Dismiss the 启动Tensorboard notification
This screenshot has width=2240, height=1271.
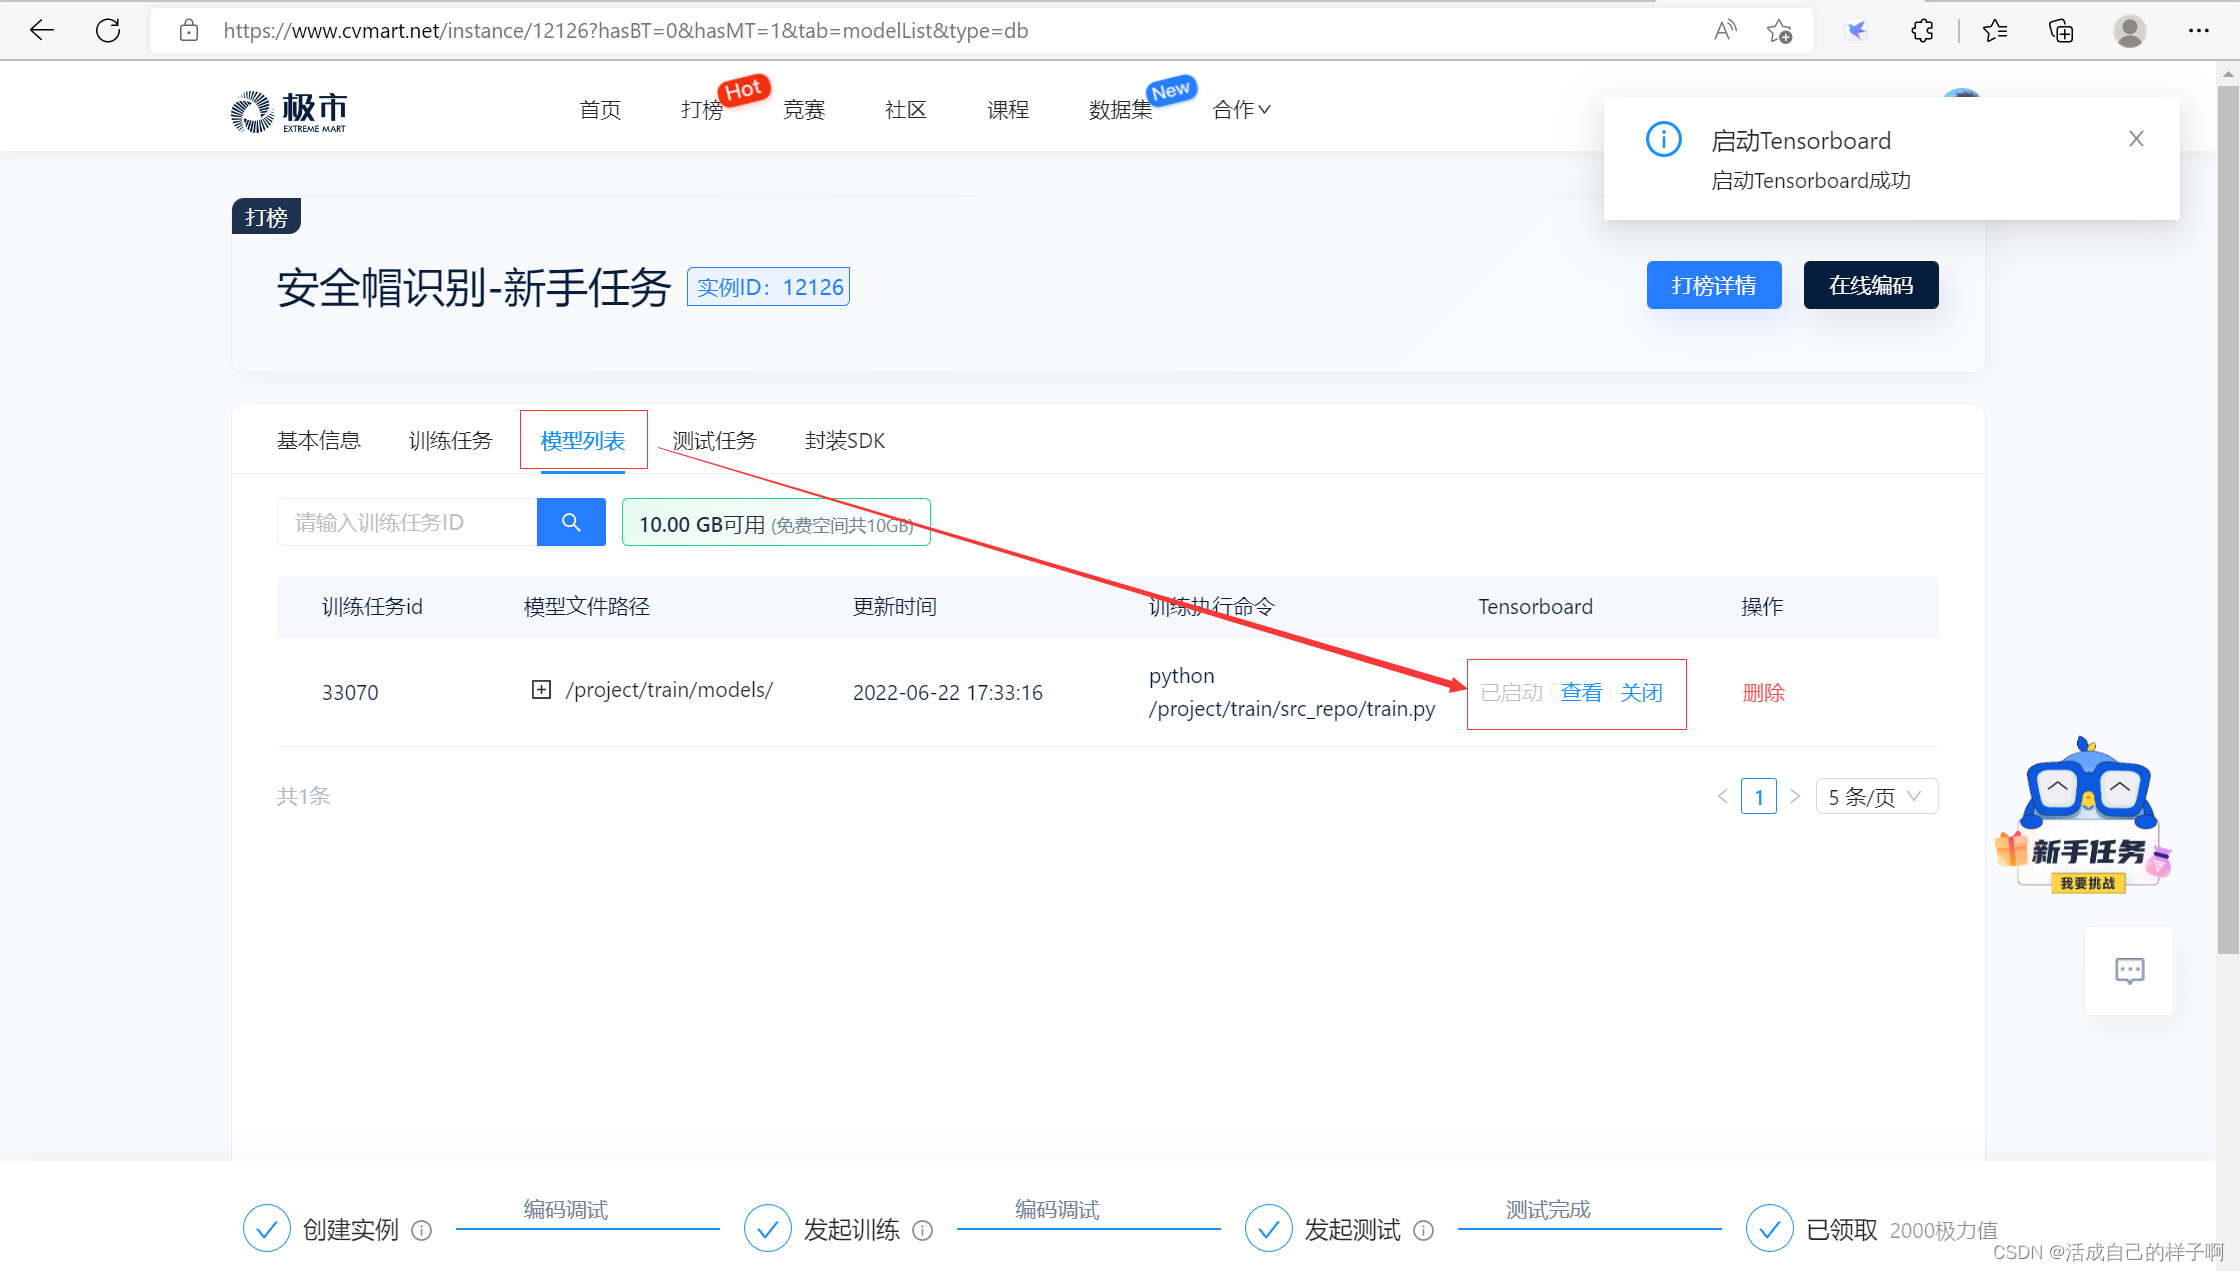tap(2136, 139)
